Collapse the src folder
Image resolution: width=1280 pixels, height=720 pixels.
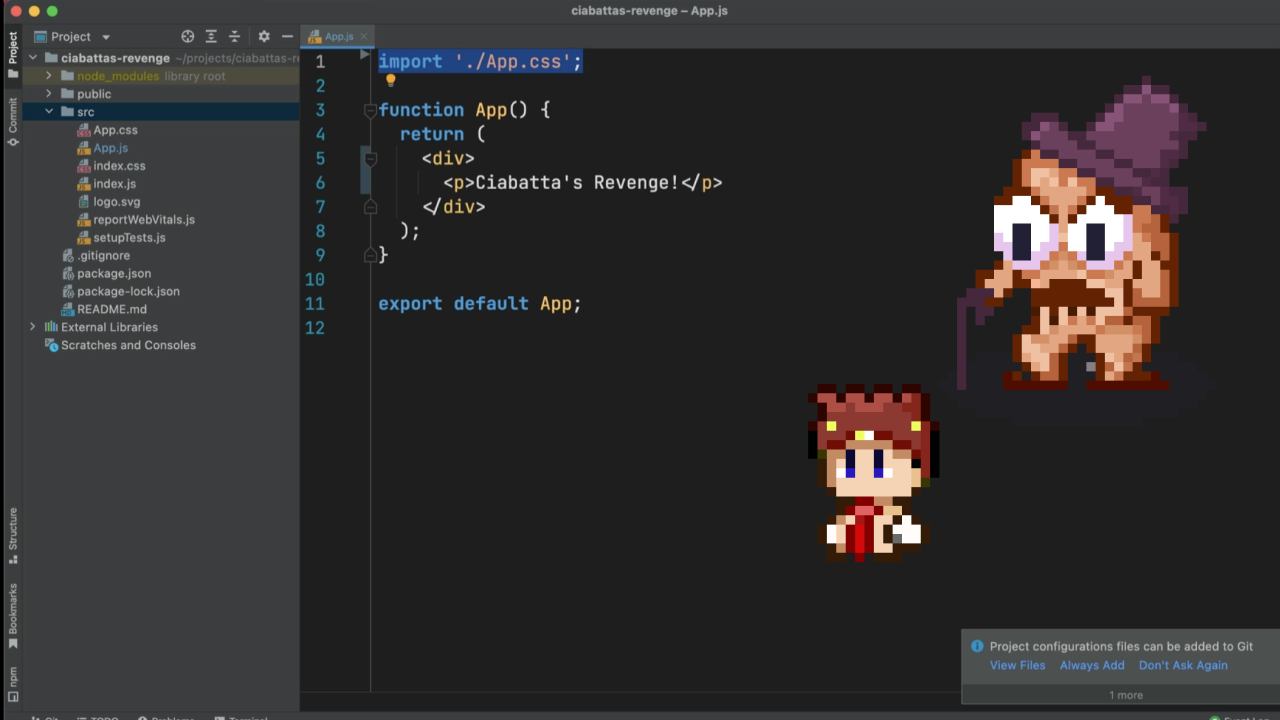[x=48, y=112]
